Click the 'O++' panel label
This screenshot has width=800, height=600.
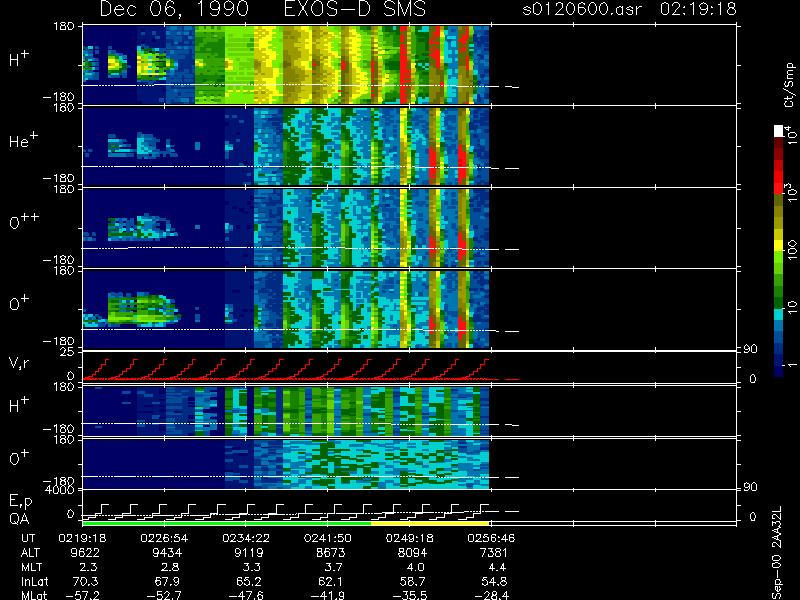24,221
